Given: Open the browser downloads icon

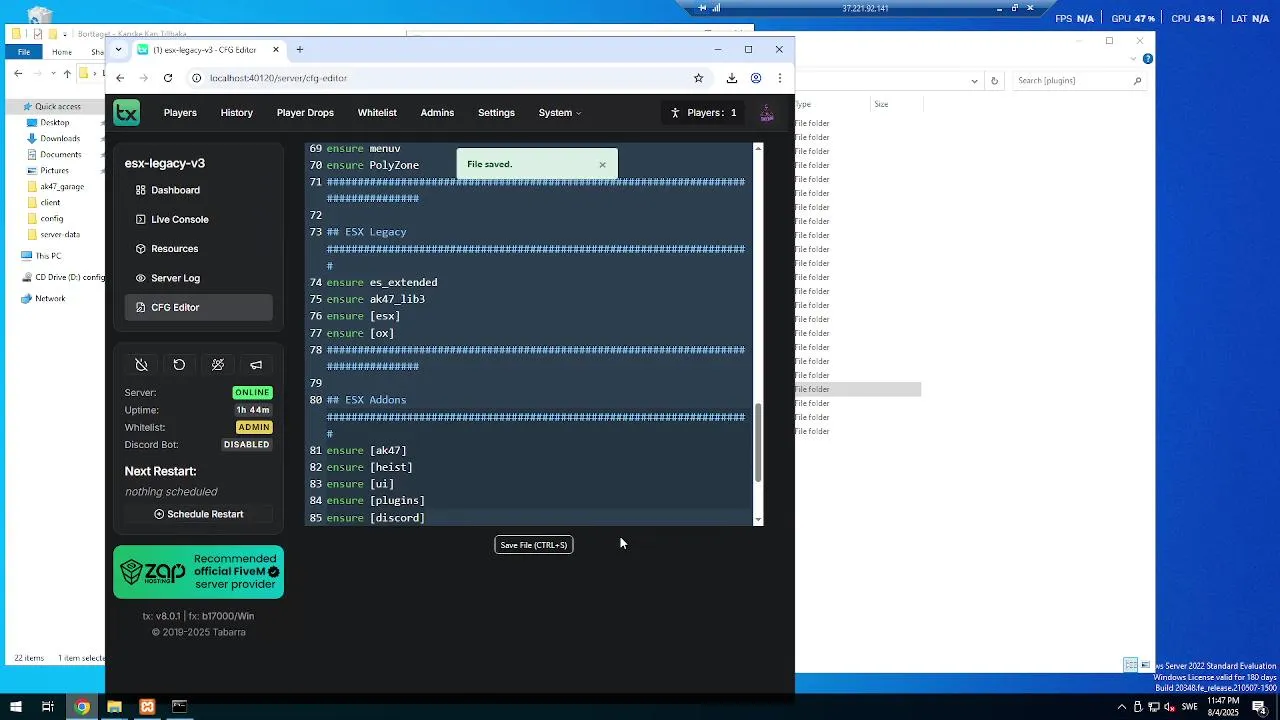Looking at the screenshot, I should coord(732,78).
